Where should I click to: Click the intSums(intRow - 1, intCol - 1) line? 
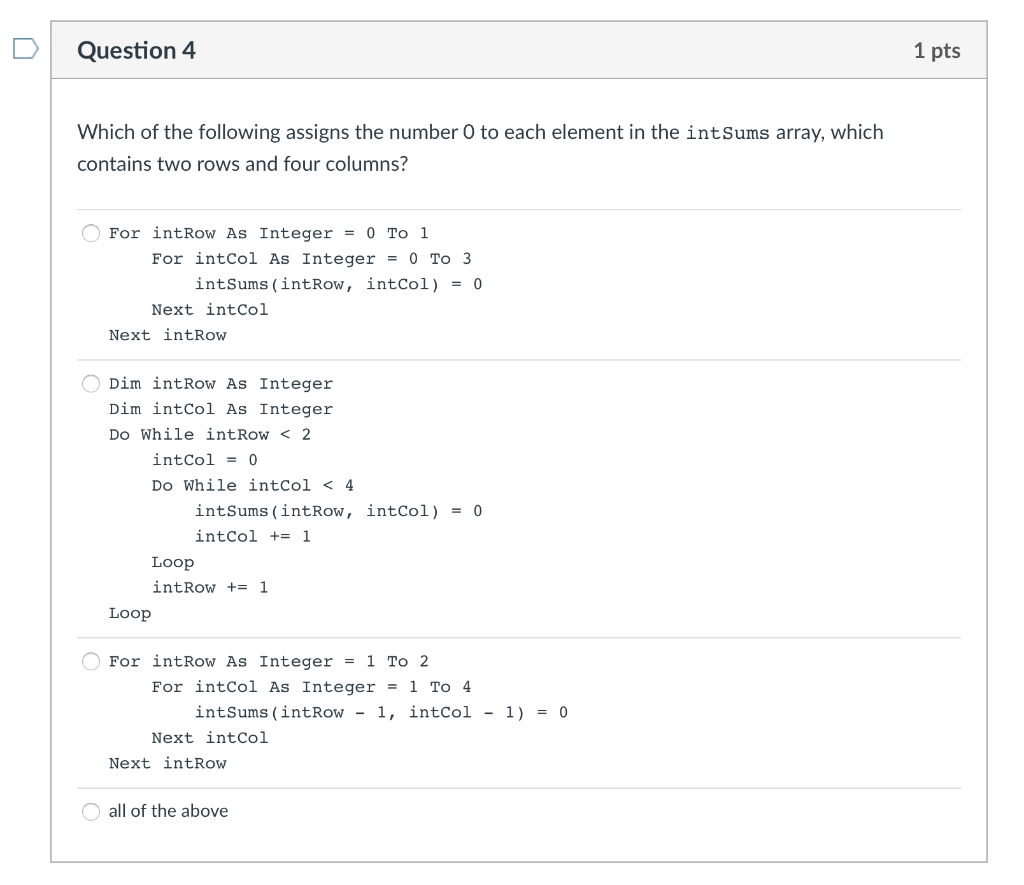(383, 712)
